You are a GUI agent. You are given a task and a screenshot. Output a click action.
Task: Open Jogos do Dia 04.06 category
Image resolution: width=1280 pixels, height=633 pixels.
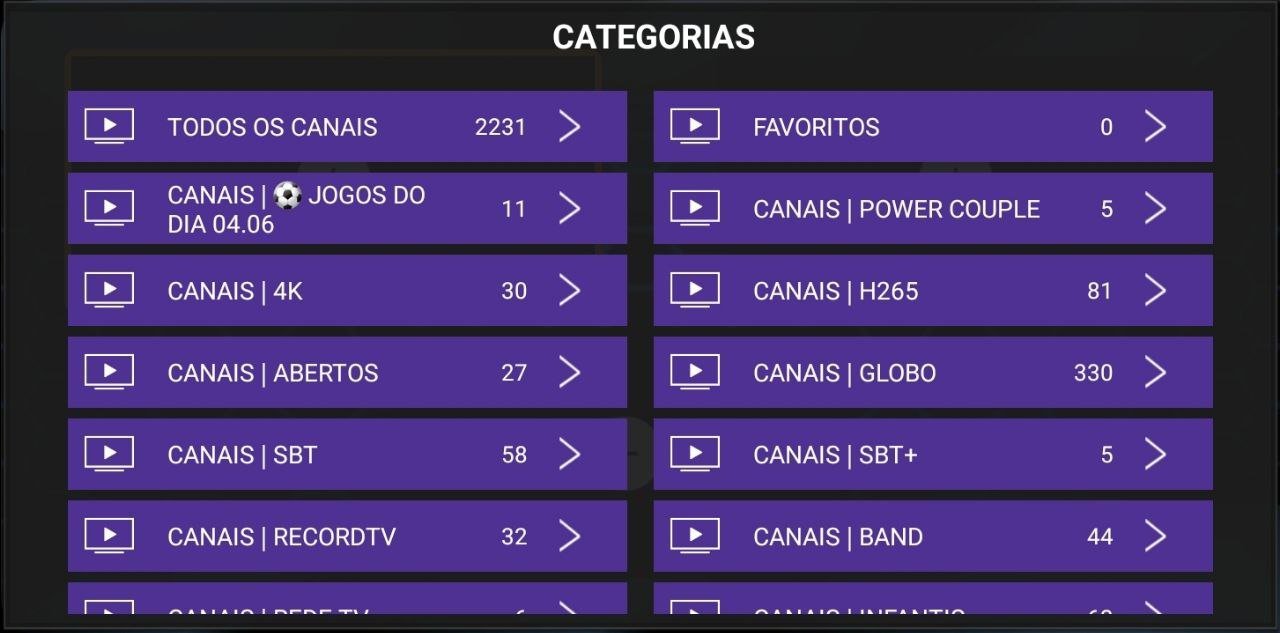[x=296, y=209]
